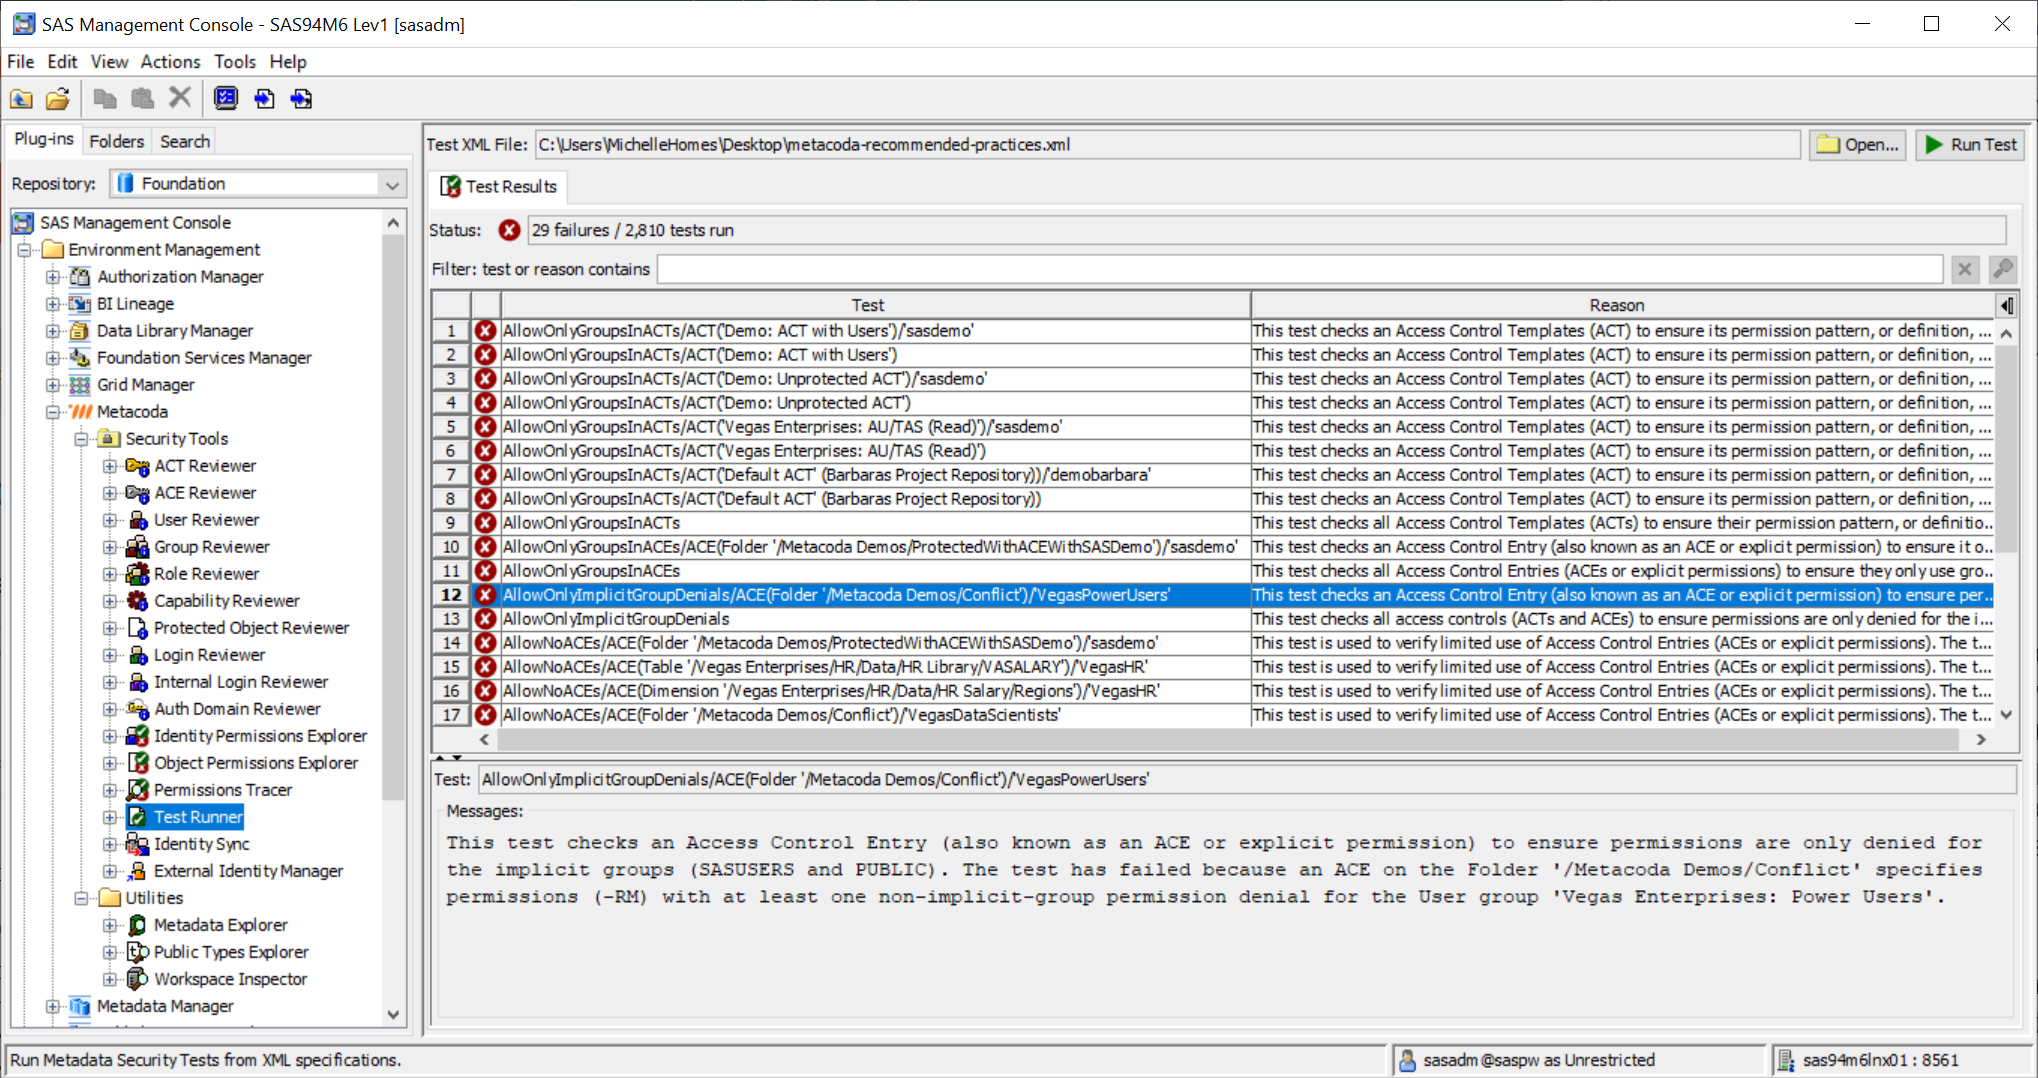This screenshot has height=1078, width=2038.
Task: Open the File menu
Action: tap(21, 62)
